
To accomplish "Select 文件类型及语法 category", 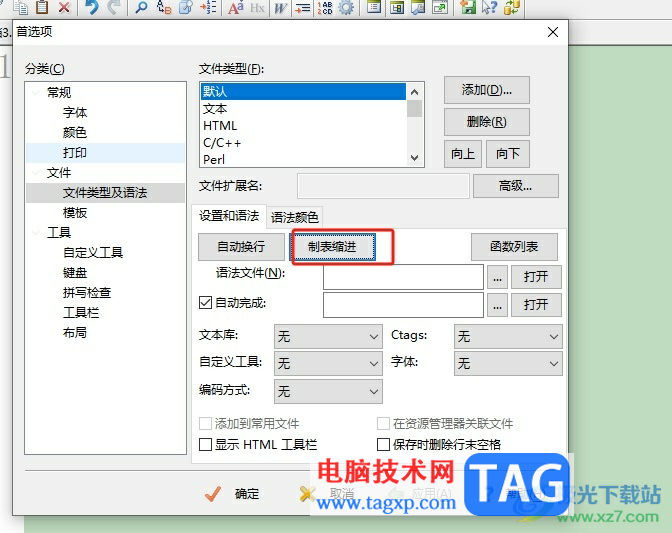I will (x=105, y=193).
